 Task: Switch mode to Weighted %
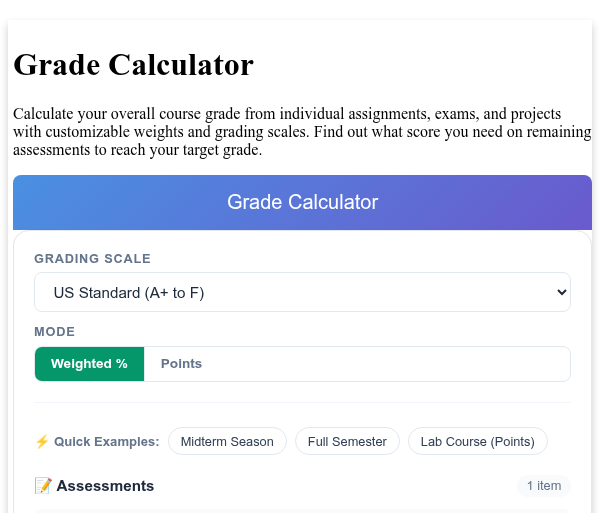click(x=90, y=364)
